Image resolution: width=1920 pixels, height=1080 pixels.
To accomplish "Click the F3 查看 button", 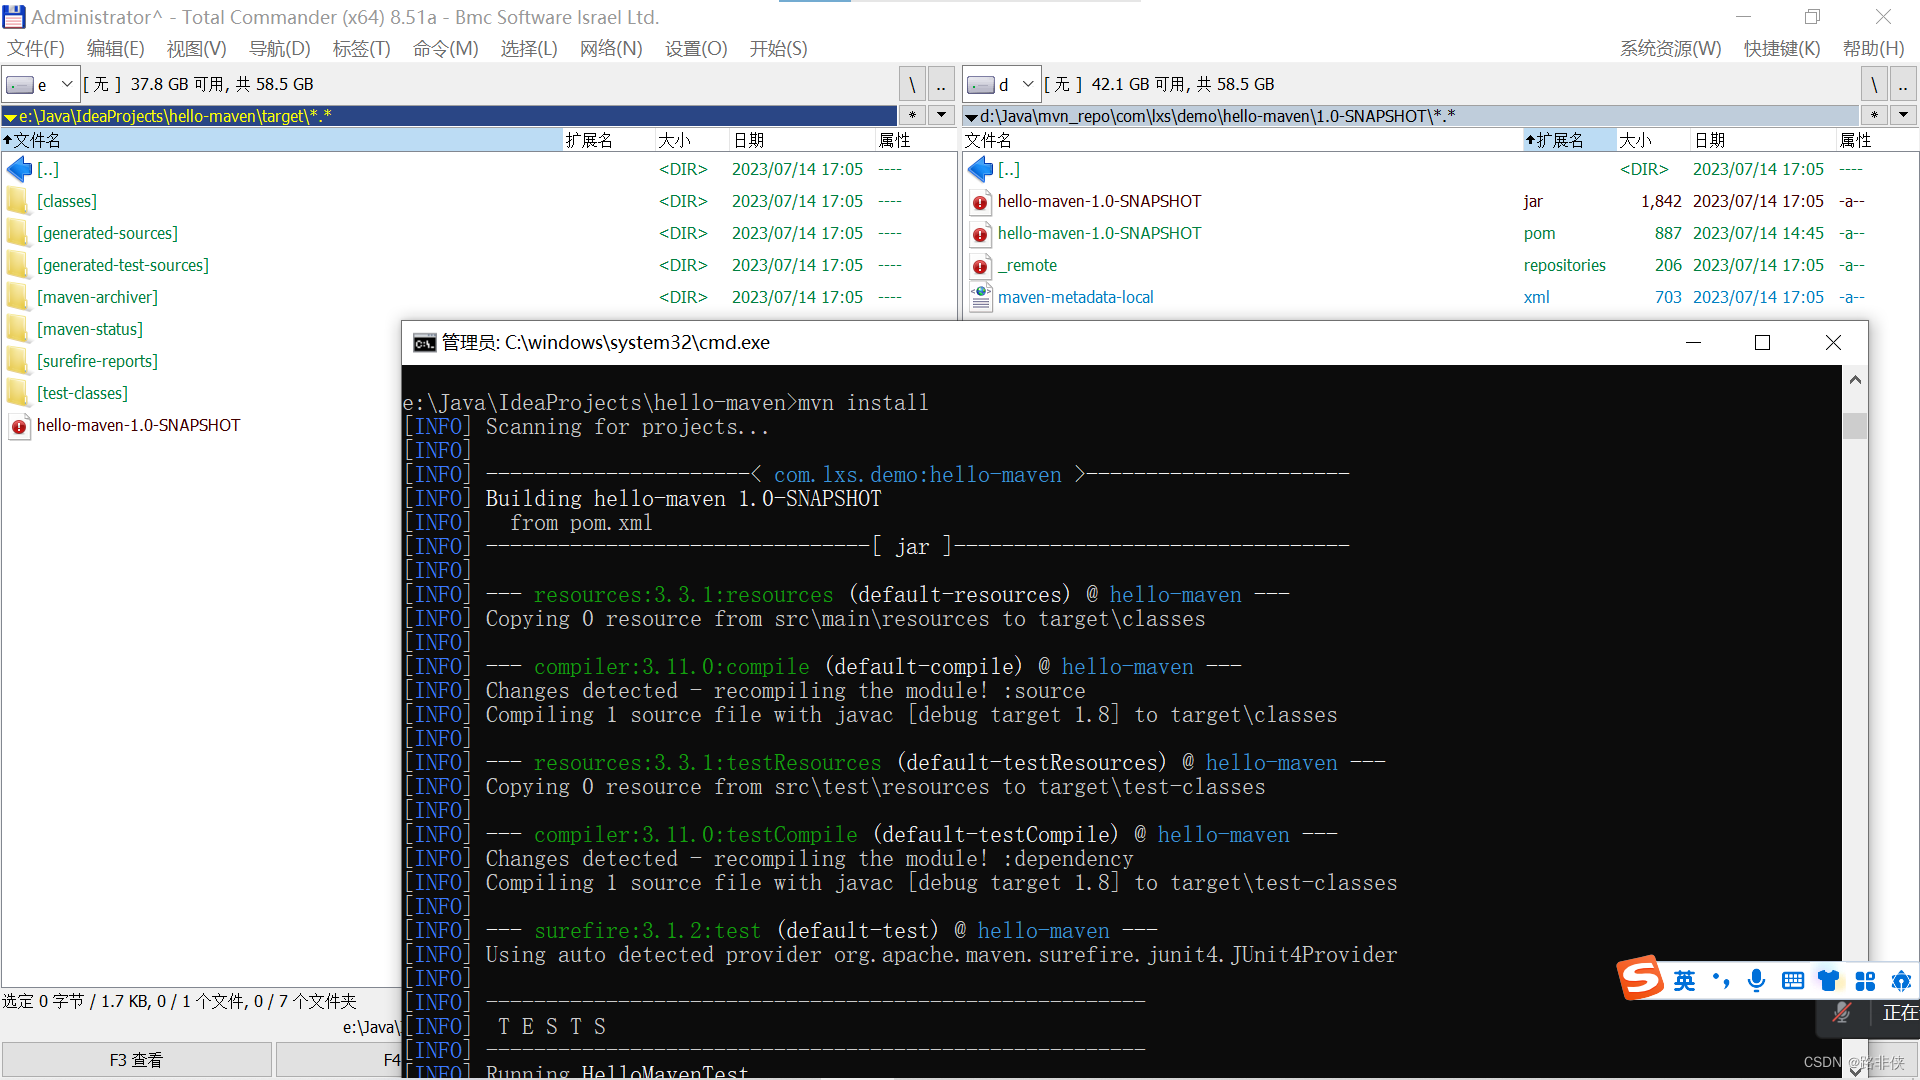I will 136,1060.
